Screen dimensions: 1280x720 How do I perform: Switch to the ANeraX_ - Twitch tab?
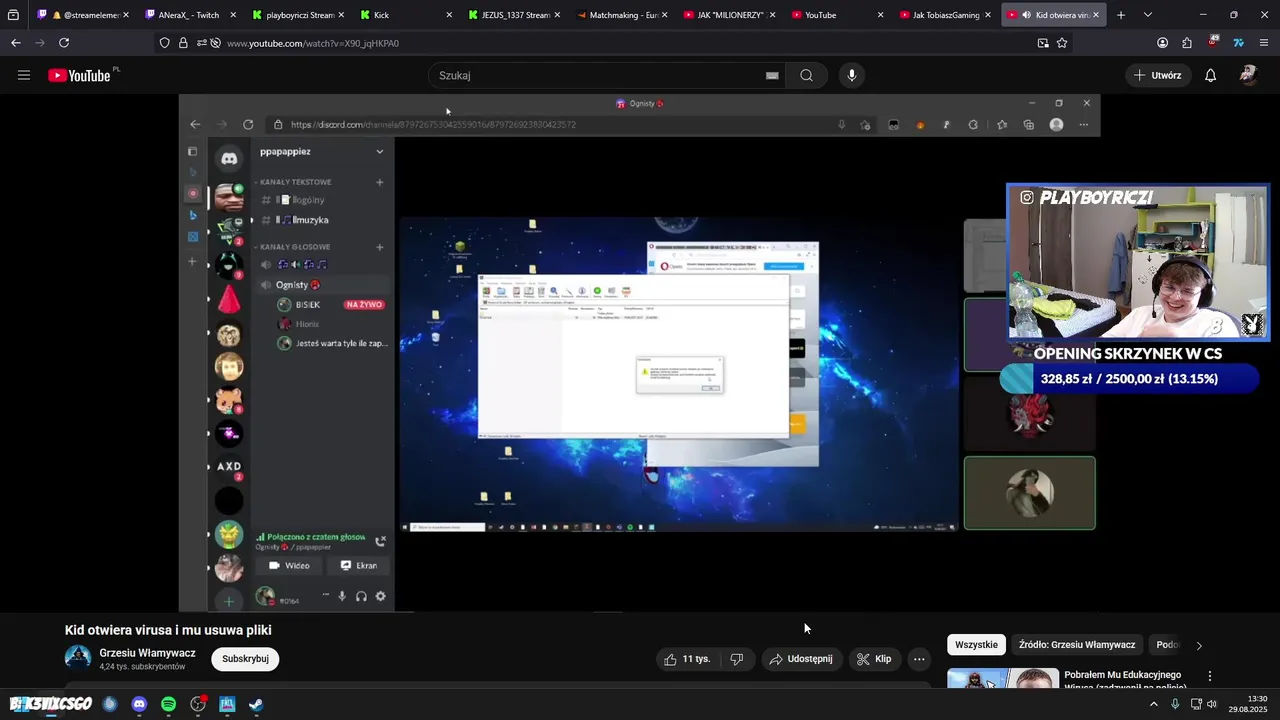tap(187, 15)
